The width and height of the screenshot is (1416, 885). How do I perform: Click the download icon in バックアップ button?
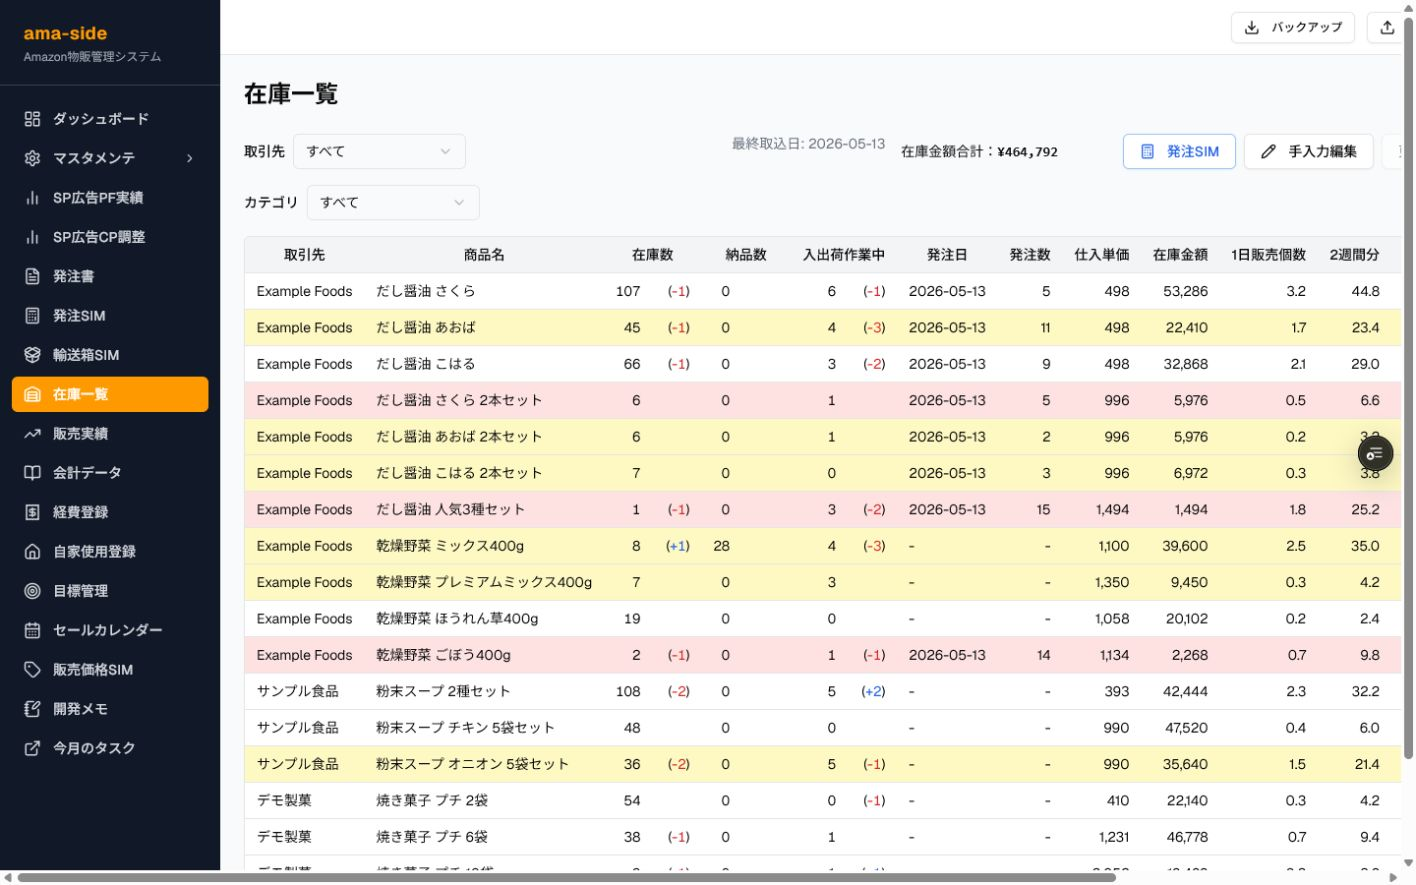point(1252,27)
